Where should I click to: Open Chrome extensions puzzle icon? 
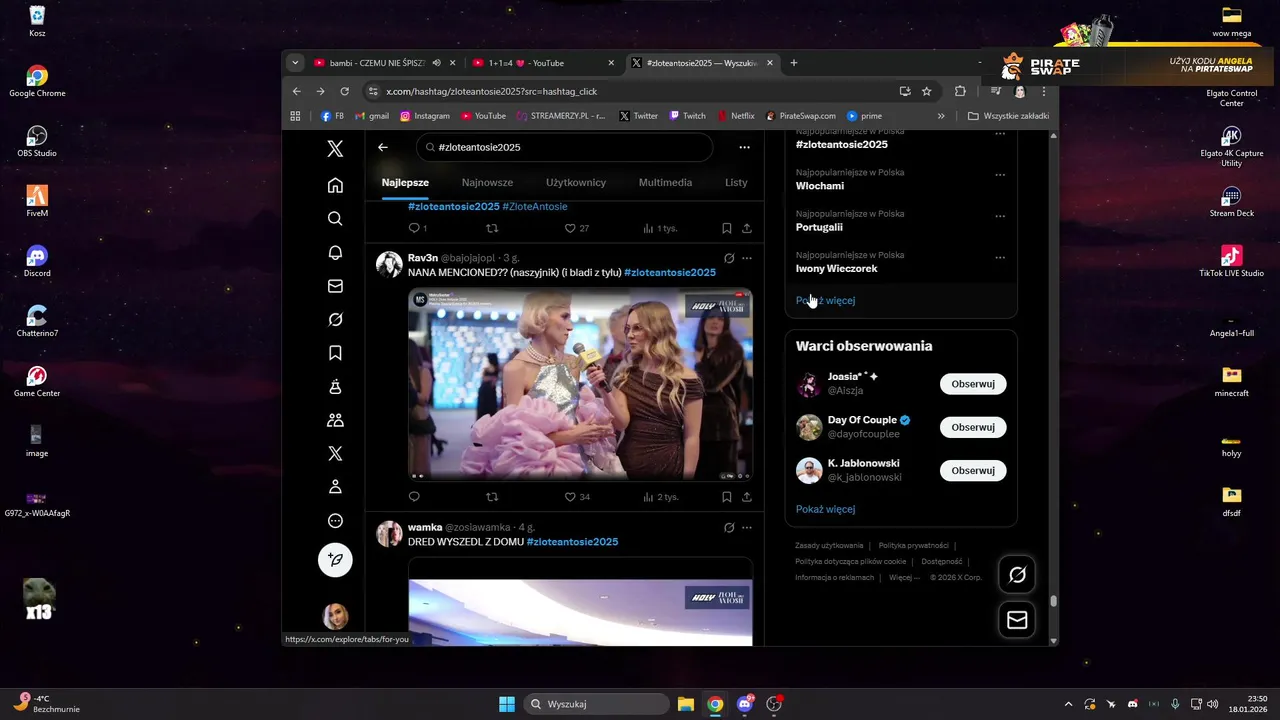point(960,91)
